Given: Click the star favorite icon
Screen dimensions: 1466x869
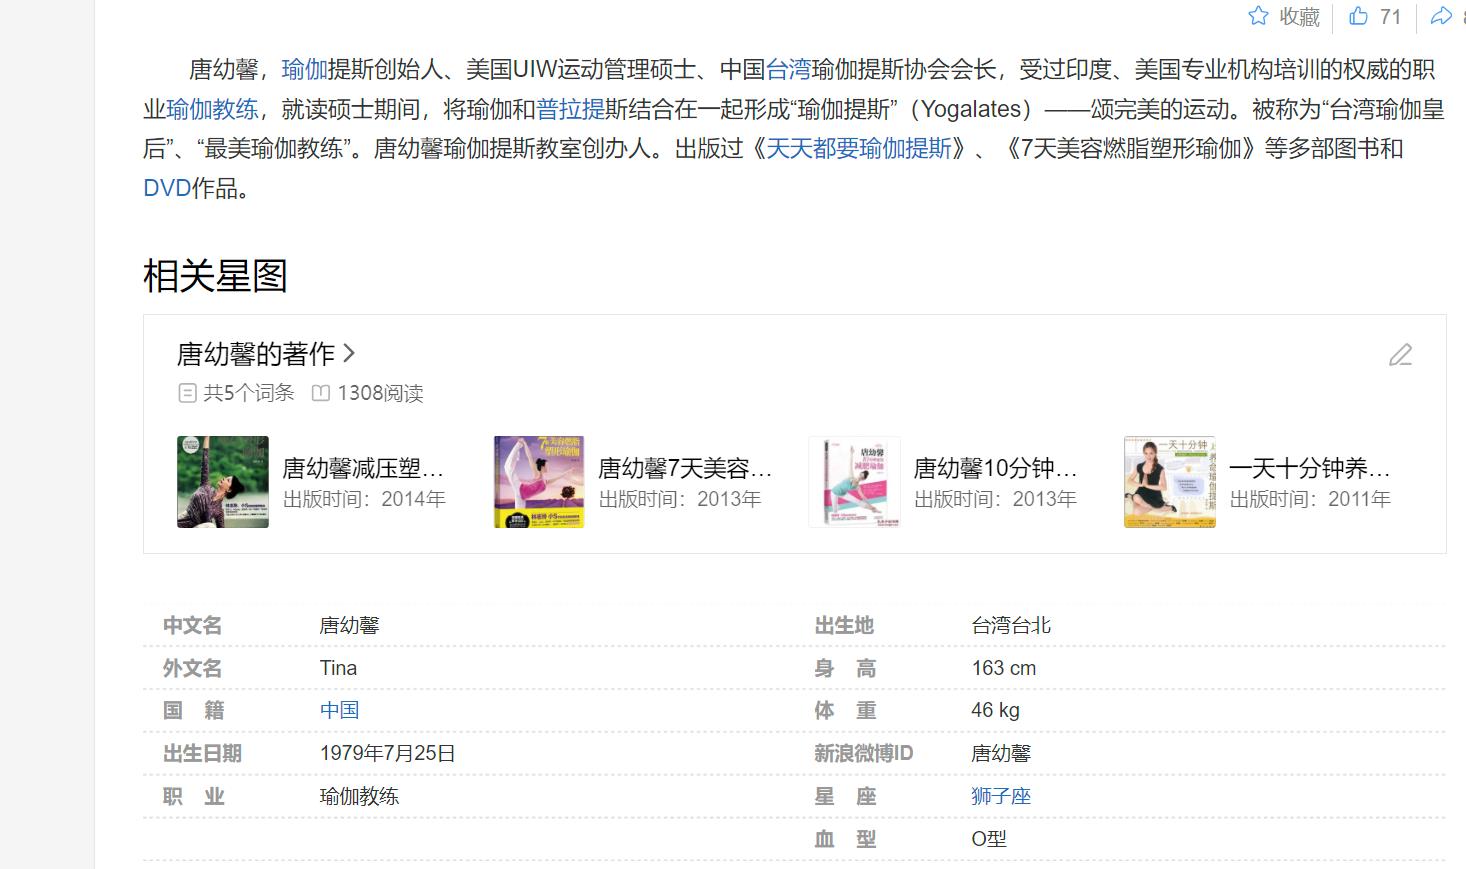Looking at the screenshot, I should click(1258, 16).
